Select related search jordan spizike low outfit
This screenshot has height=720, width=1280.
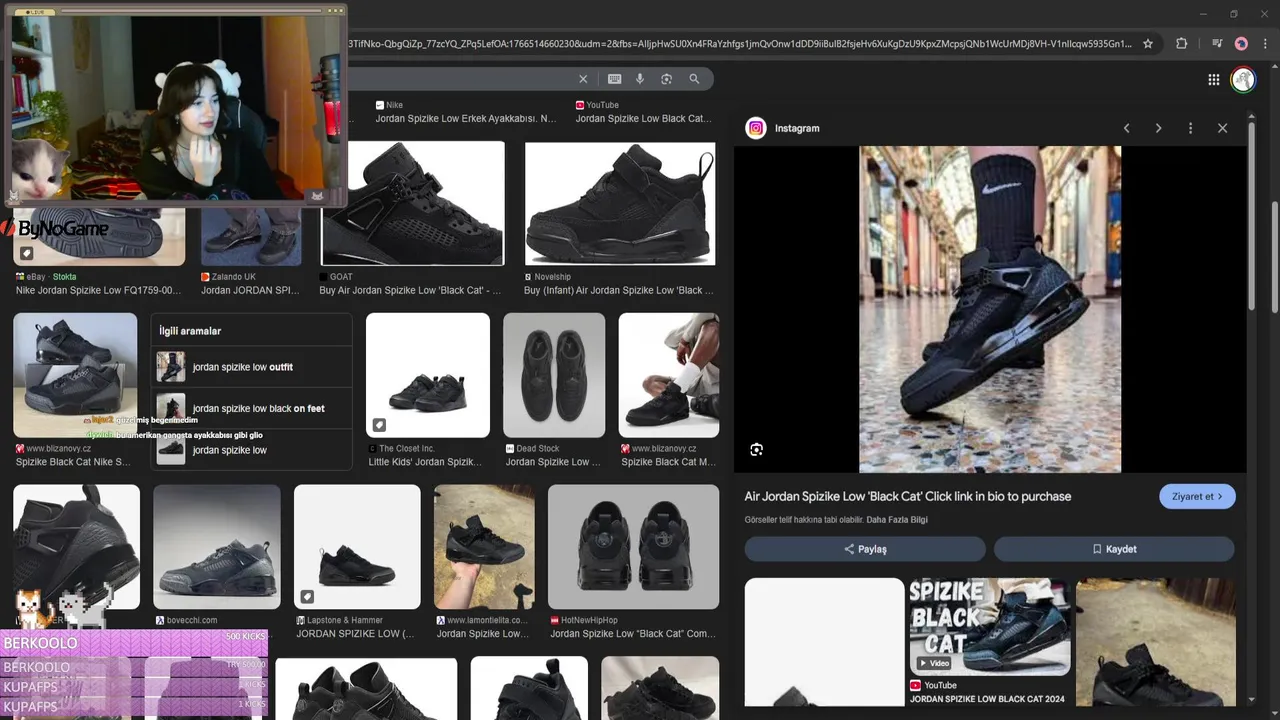tap(252, 367)
